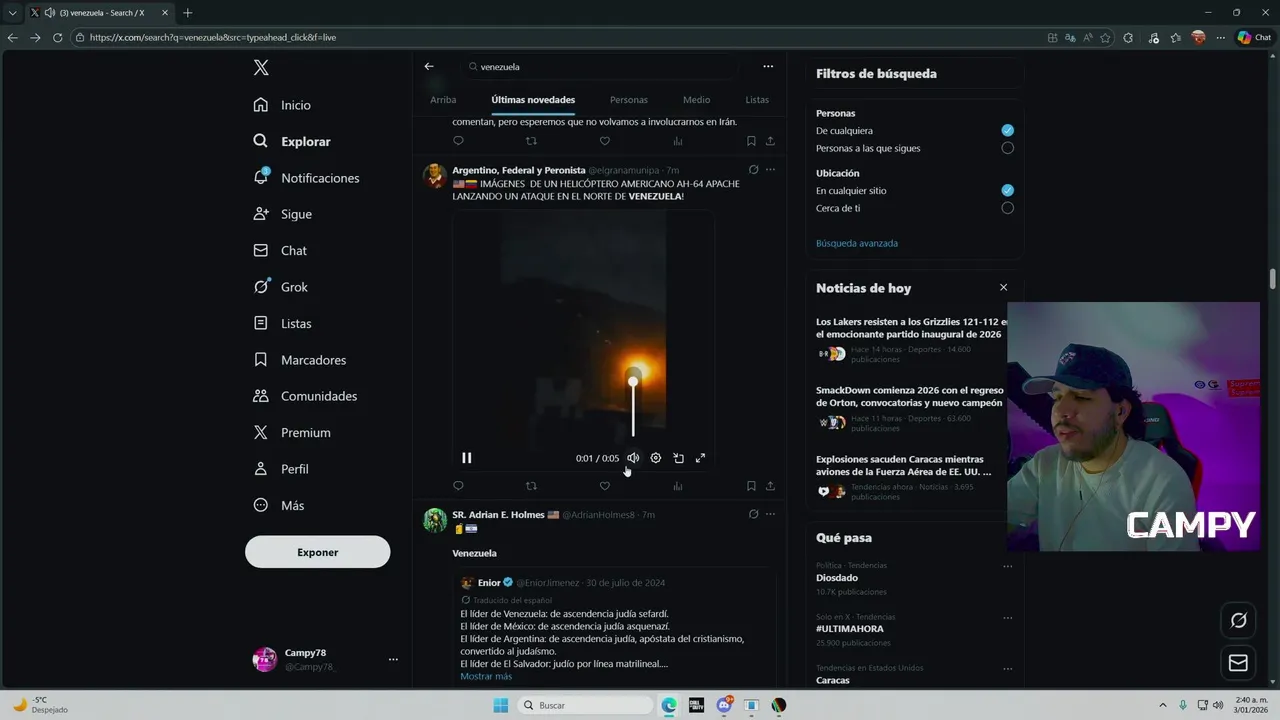The image size is (1280, 720).
Task: Share the Apache helicopter post
Action: click(770, 486)
